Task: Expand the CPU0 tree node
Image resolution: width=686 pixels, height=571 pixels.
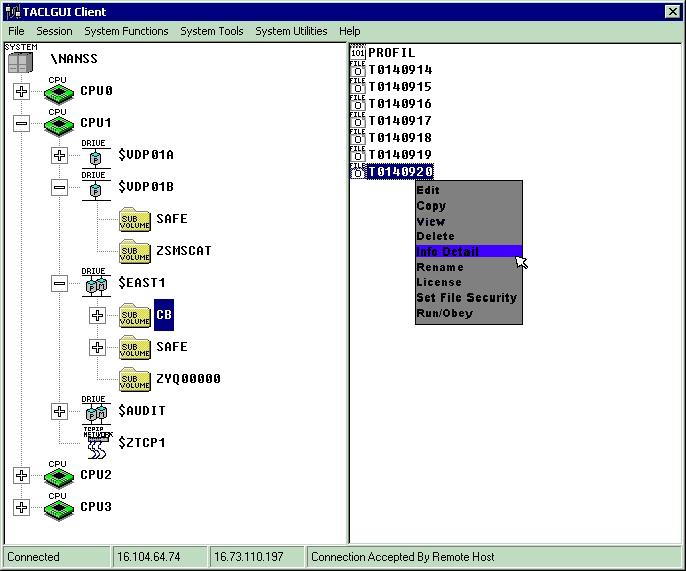Action: [x=21, y=91]
